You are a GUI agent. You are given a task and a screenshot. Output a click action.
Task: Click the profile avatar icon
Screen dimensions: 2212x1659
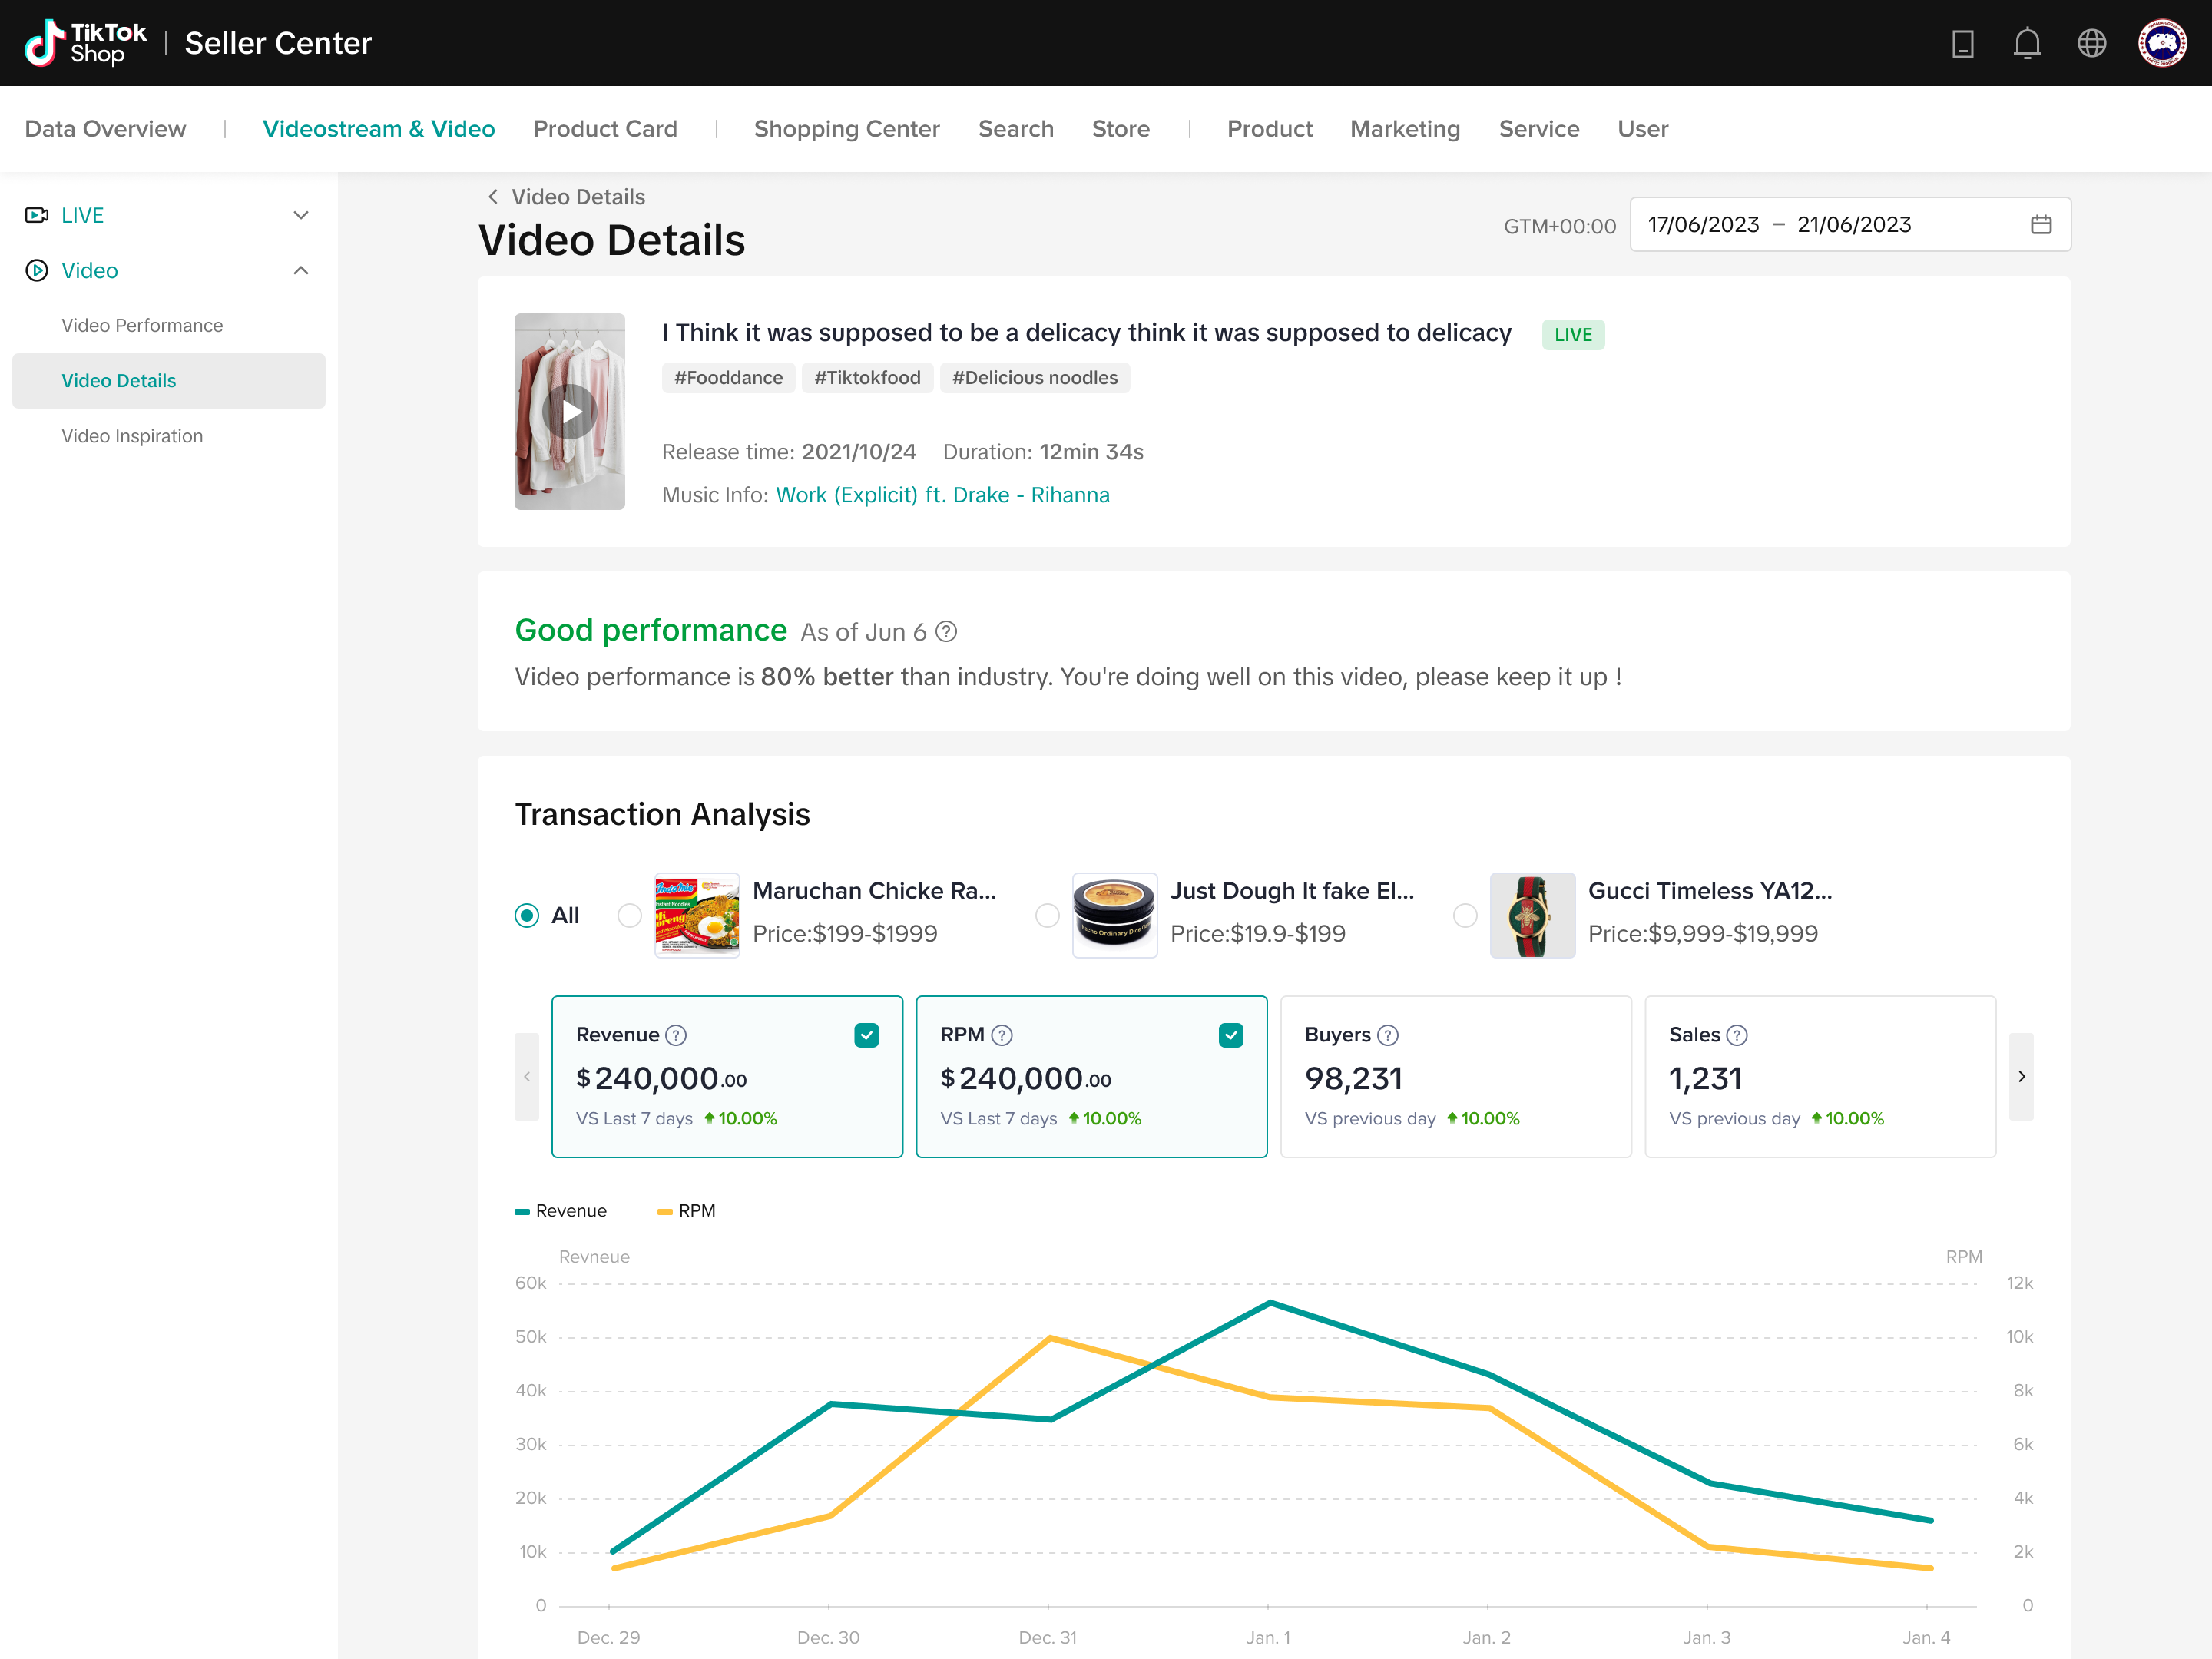pyautogui.click(x=2161, y=43)
